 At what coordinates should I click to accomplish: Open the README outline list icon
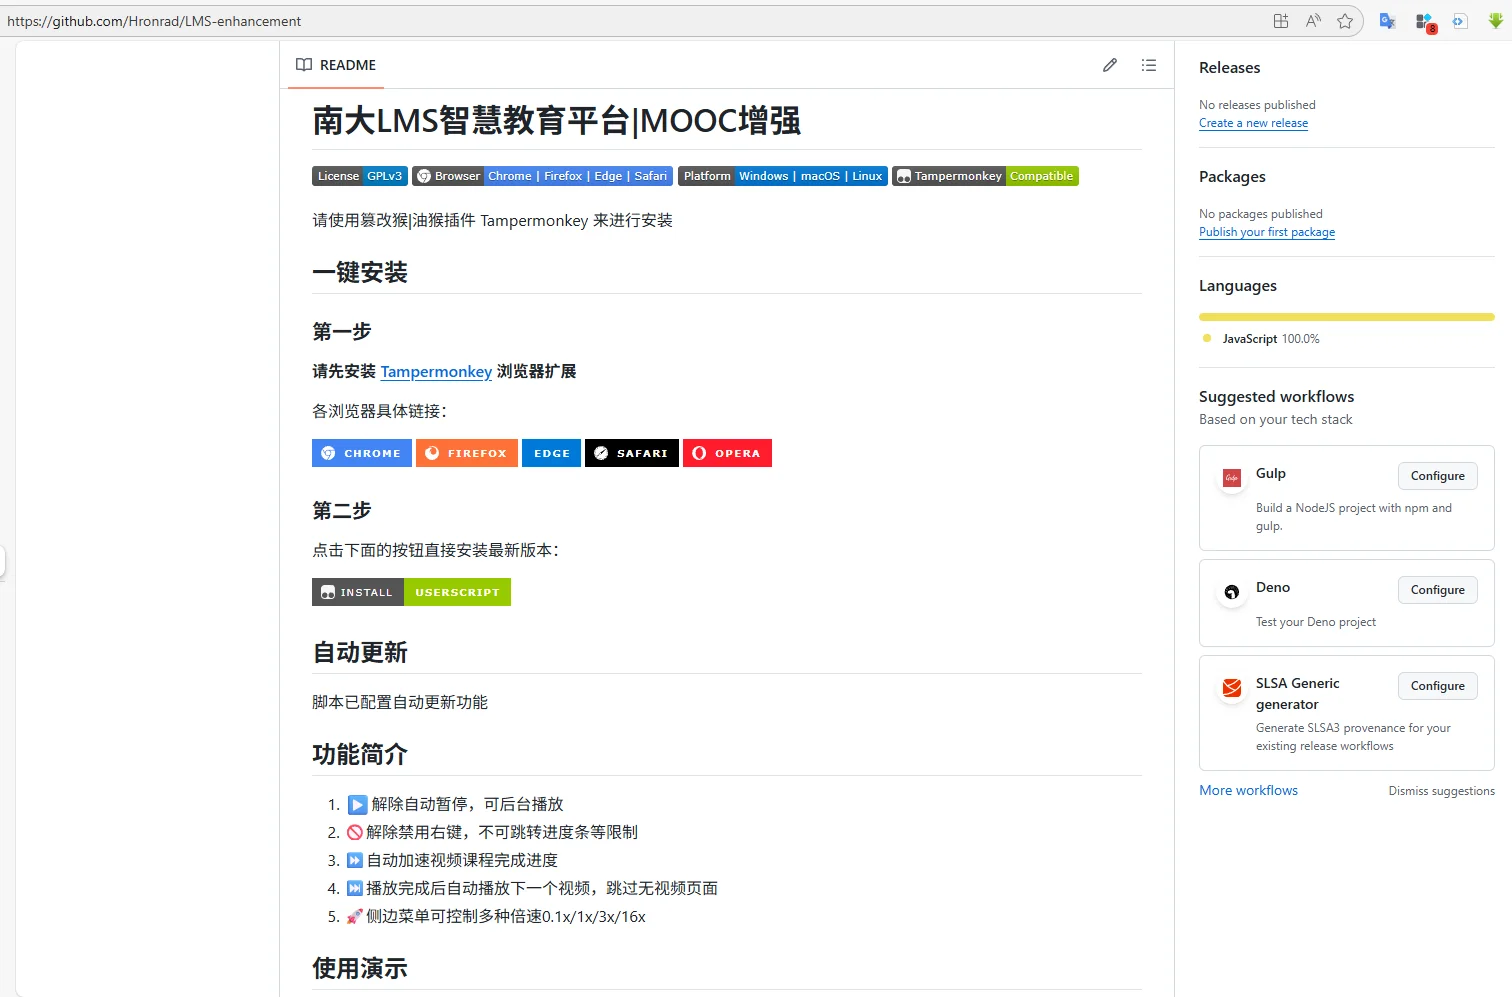(1148, 64)
